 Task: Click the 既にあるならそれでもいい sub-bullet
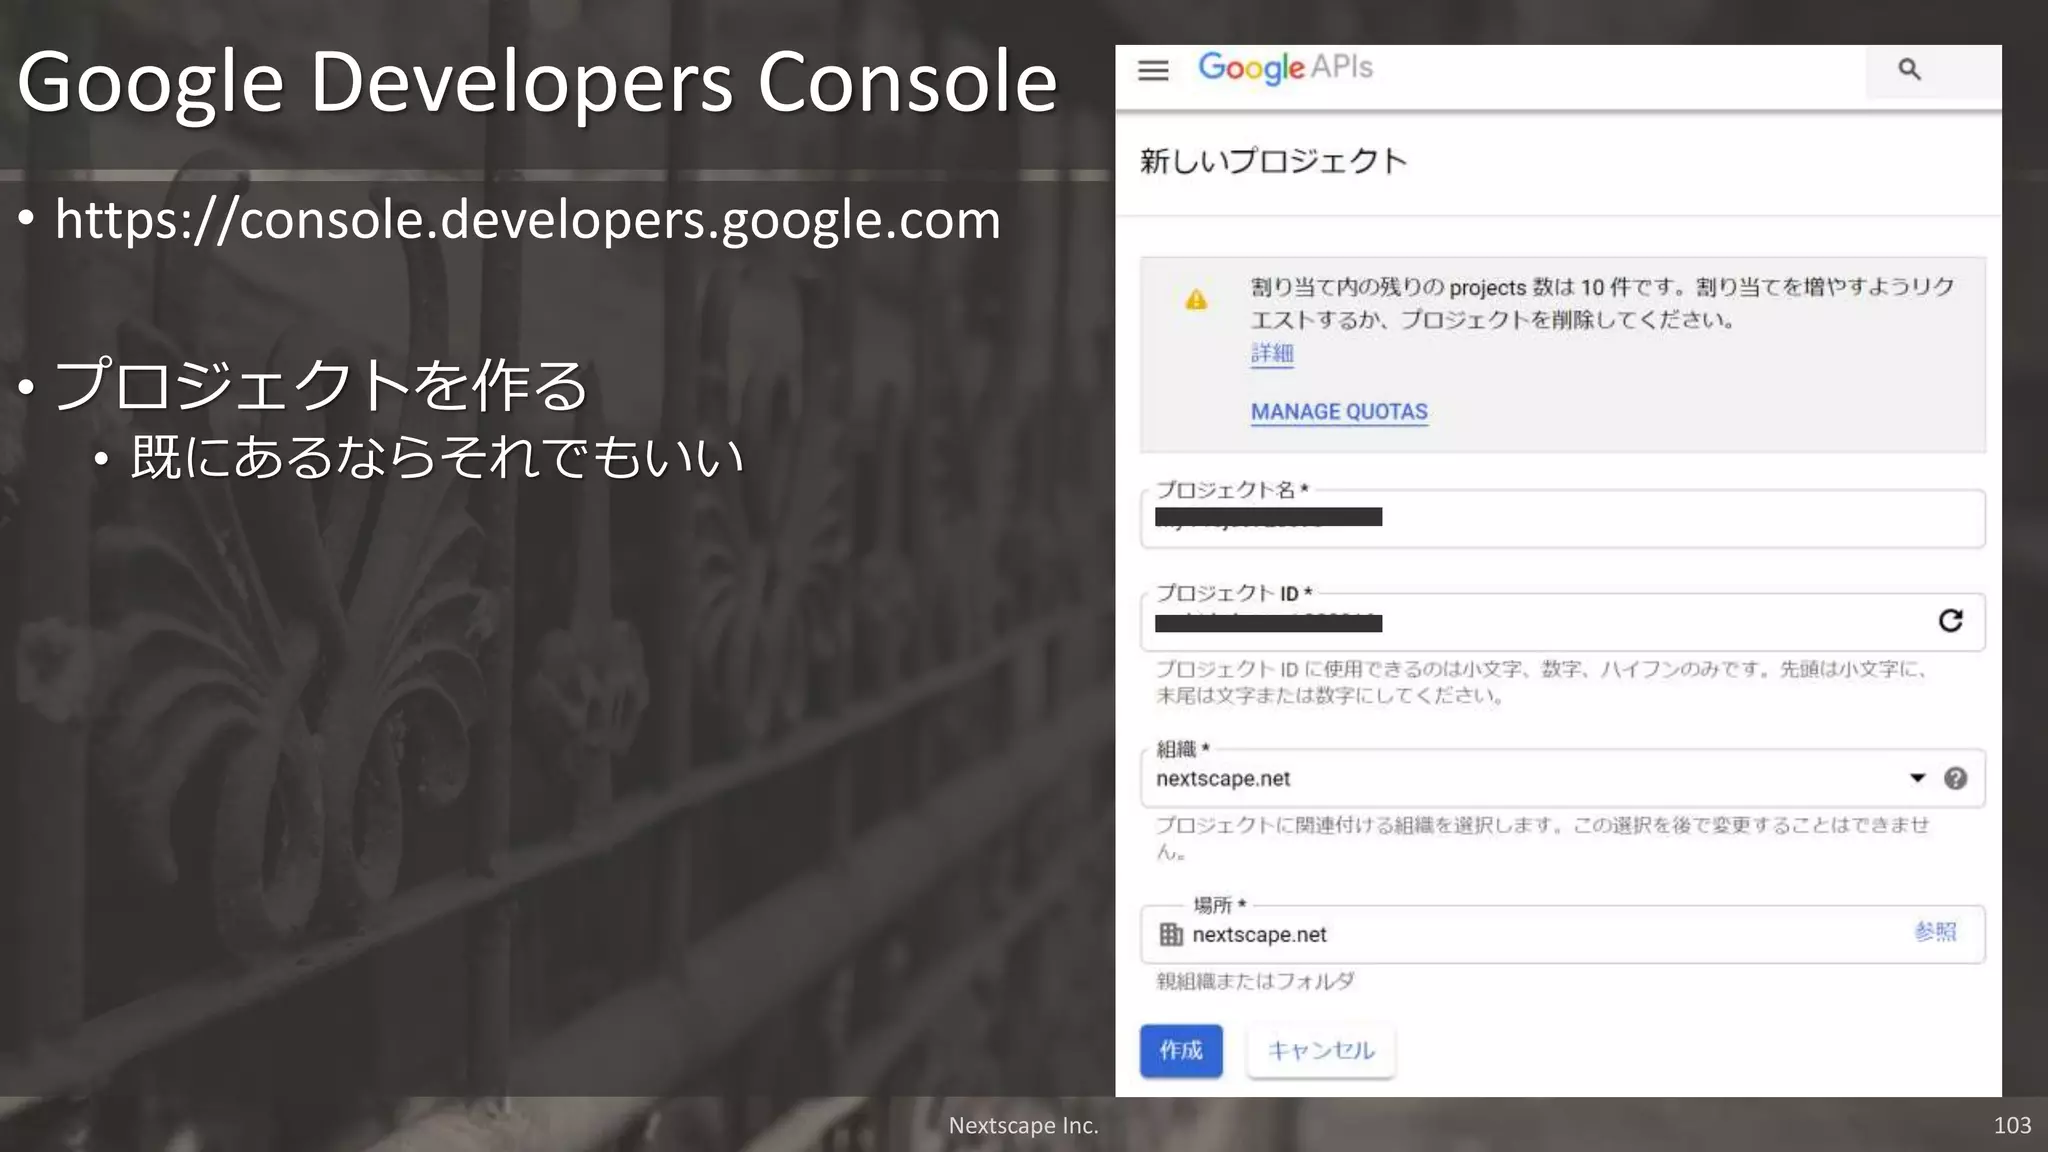pos(437,457)
